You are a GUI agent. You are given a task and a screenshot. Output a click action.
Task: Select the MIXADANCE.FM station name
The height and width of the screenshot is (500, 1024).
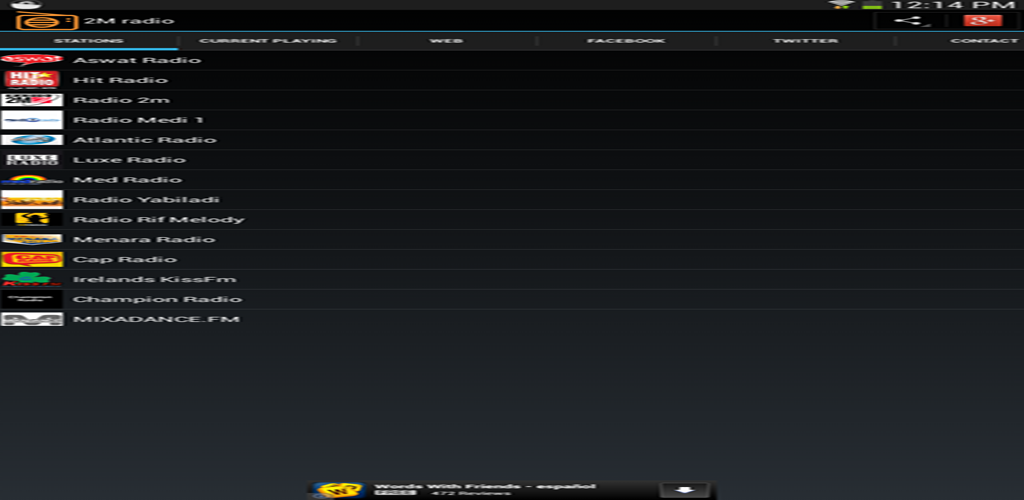(x=157, y=319)
